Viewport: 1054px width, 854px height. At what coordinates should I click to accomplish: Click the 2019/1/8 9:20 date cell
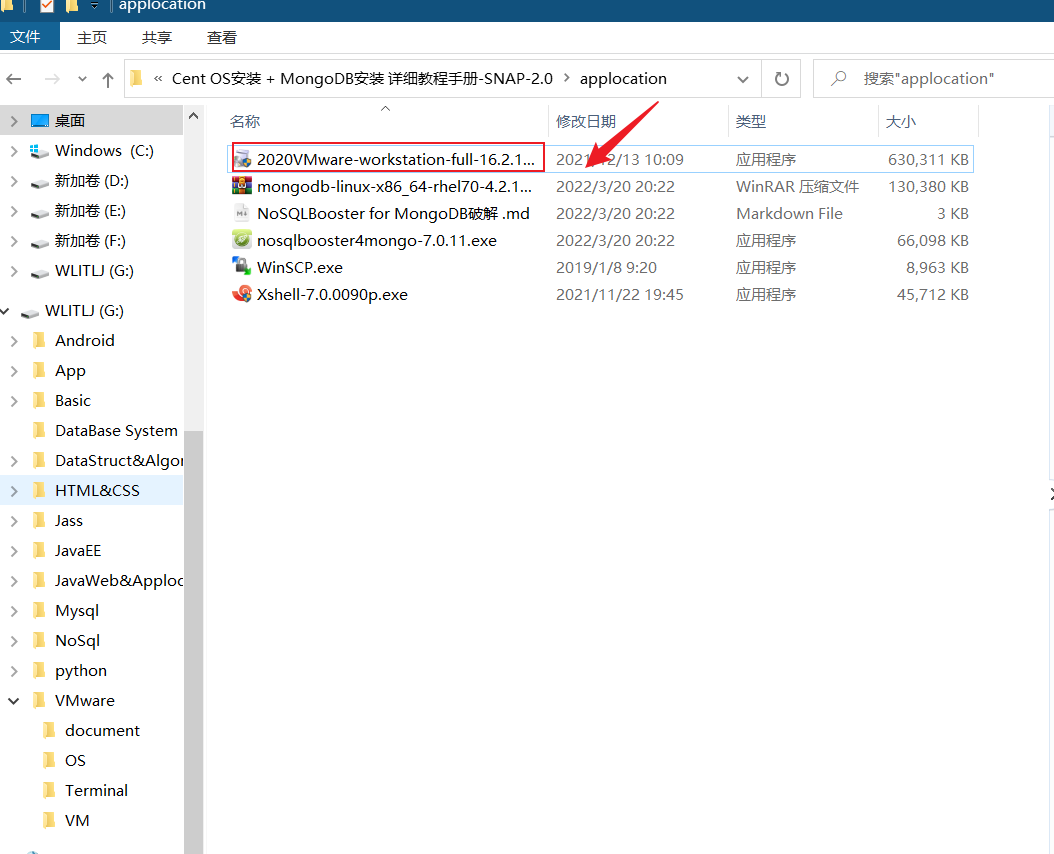[x=606, y=268]
